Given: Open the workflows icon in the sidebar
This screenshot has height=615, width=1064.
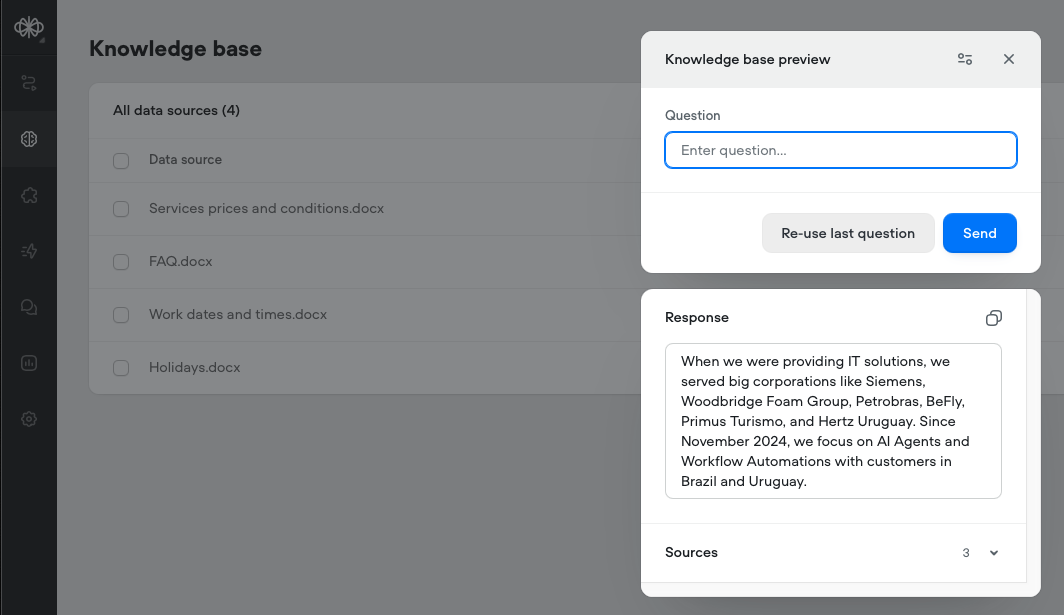Looking at the screenshot, I should coord(29,82).
